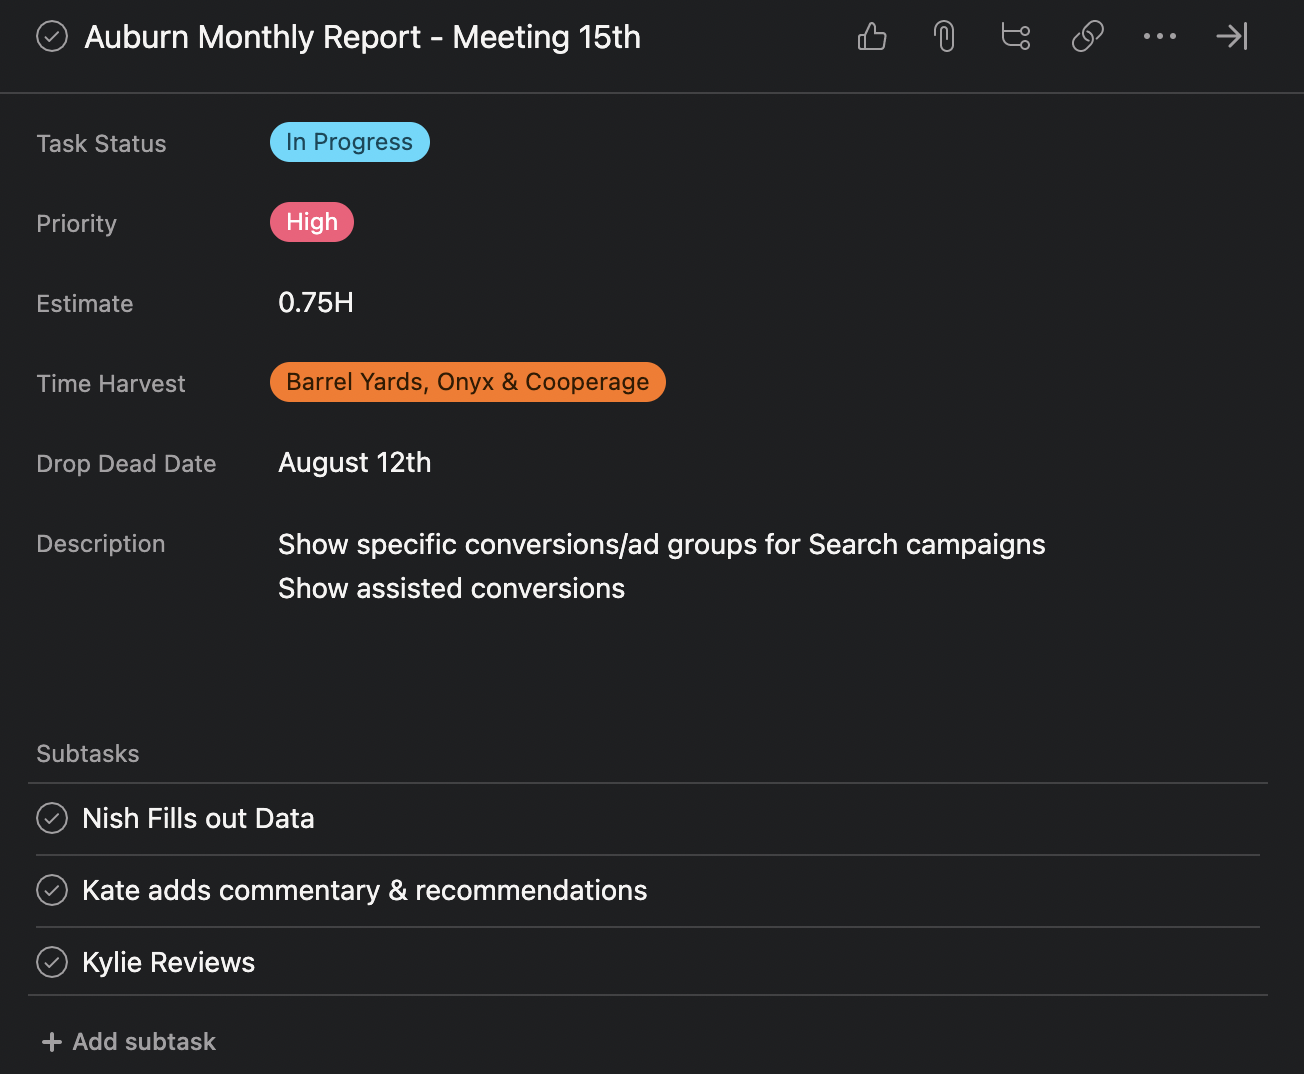This screenshot has width=1304, height=1074.
Task: Mark Auburn Monthly Report task complete
Action: point(52,37)
